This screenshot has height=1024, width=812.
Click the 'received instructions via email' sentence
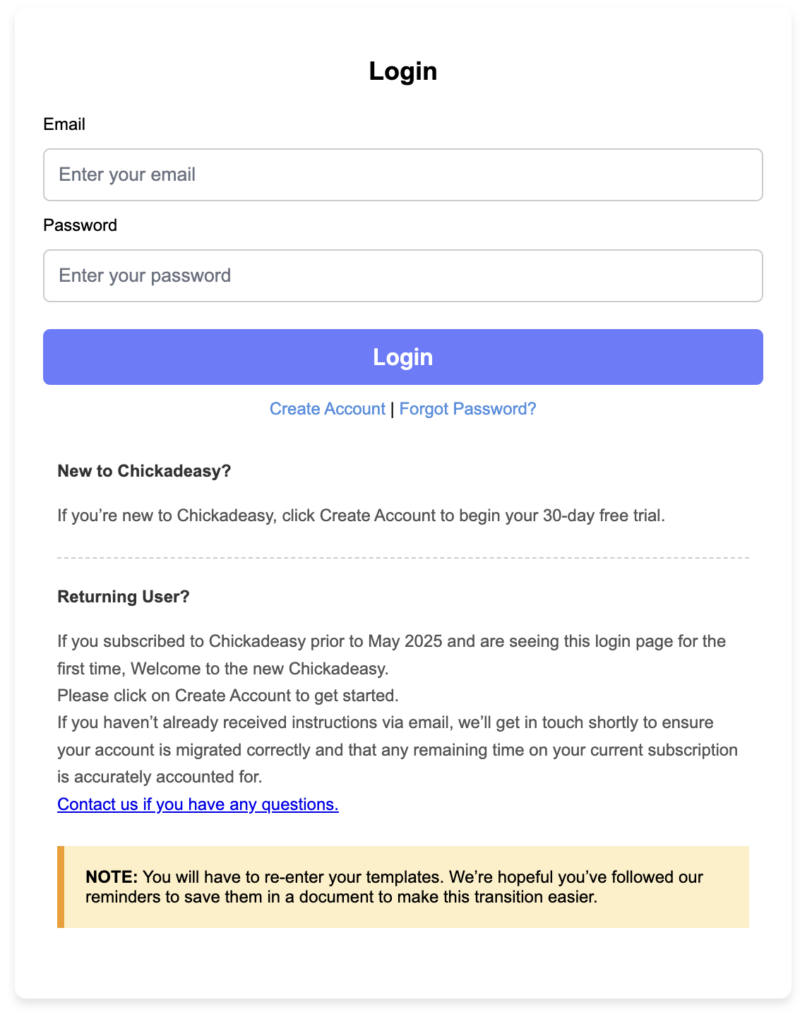click(385, 723)
